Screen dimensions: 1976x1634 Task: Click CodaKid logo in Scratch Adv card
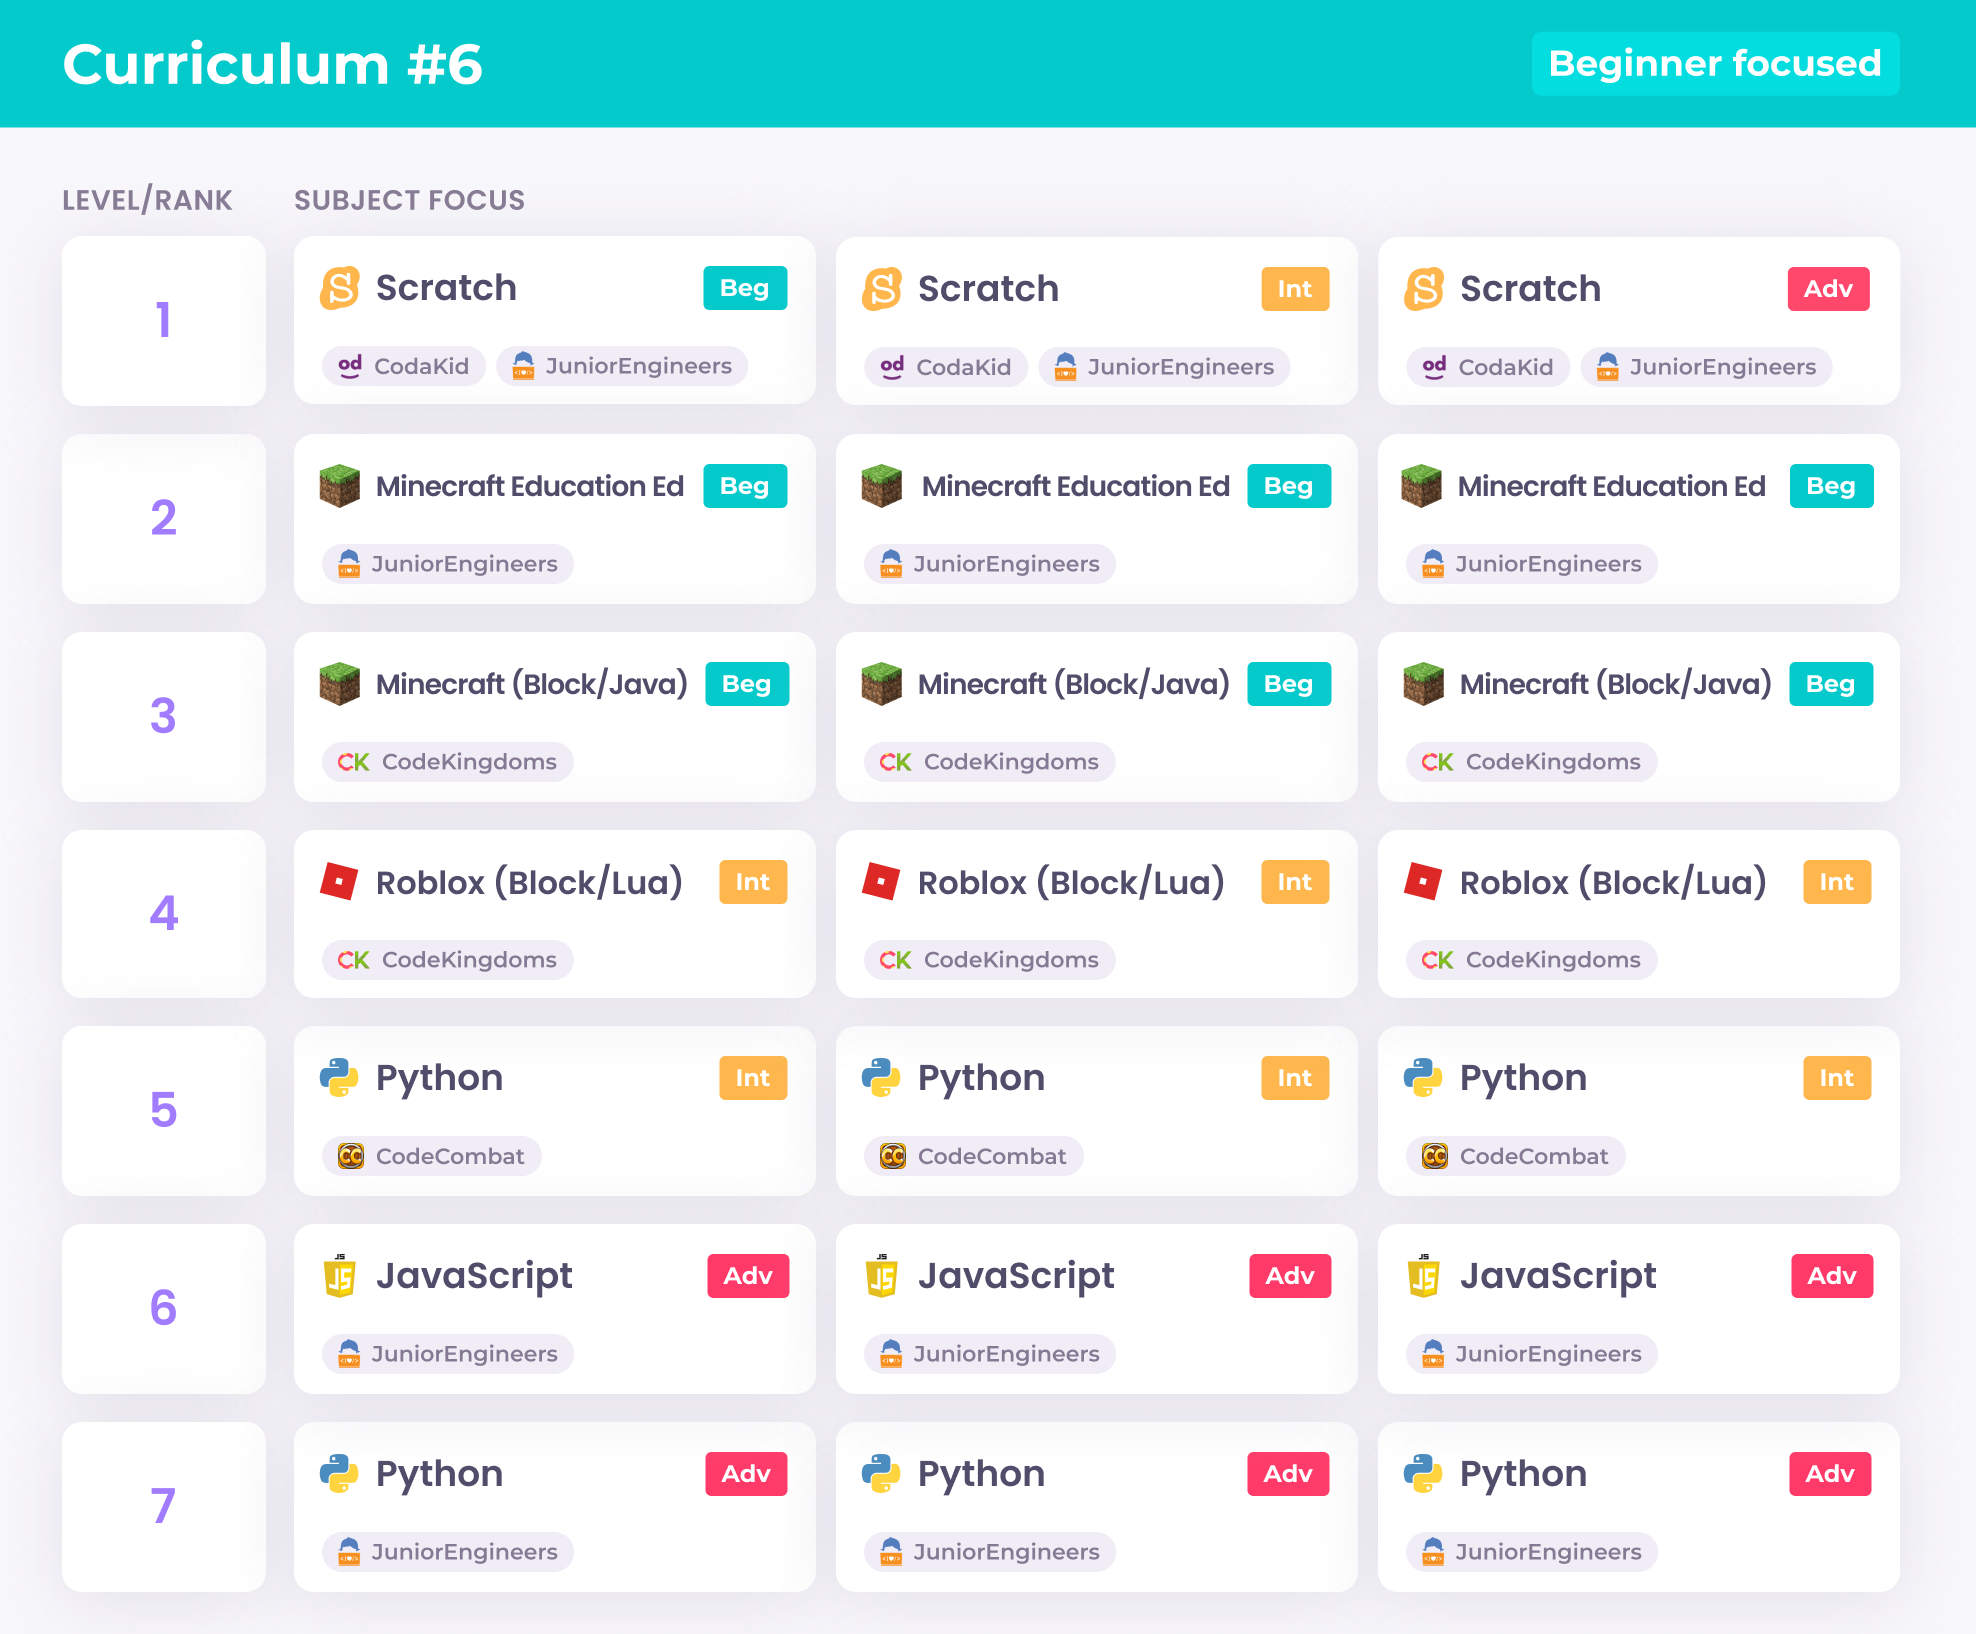[x=1434, y=367]
